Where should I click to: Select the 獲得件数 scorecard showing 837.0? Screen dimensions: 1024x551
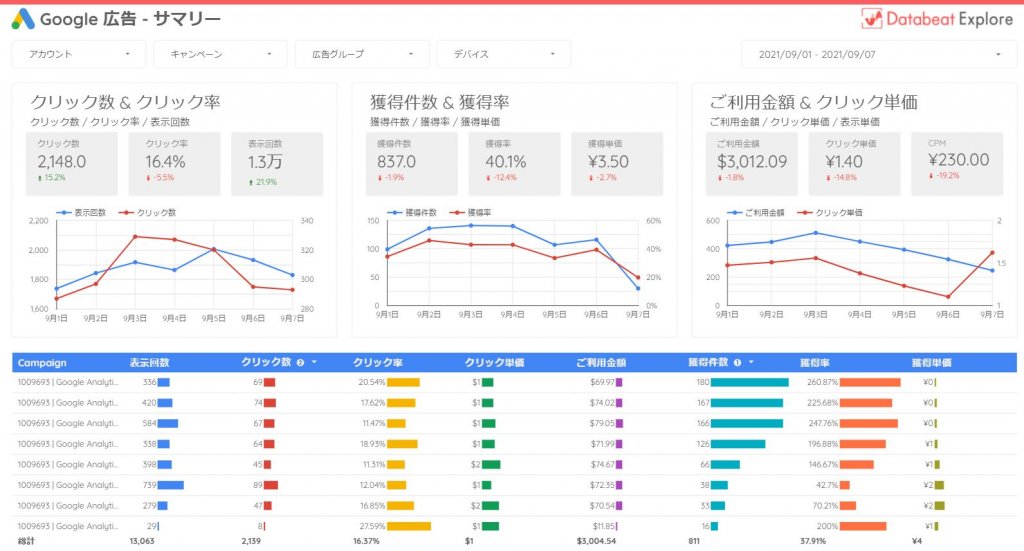coord(411,164)
